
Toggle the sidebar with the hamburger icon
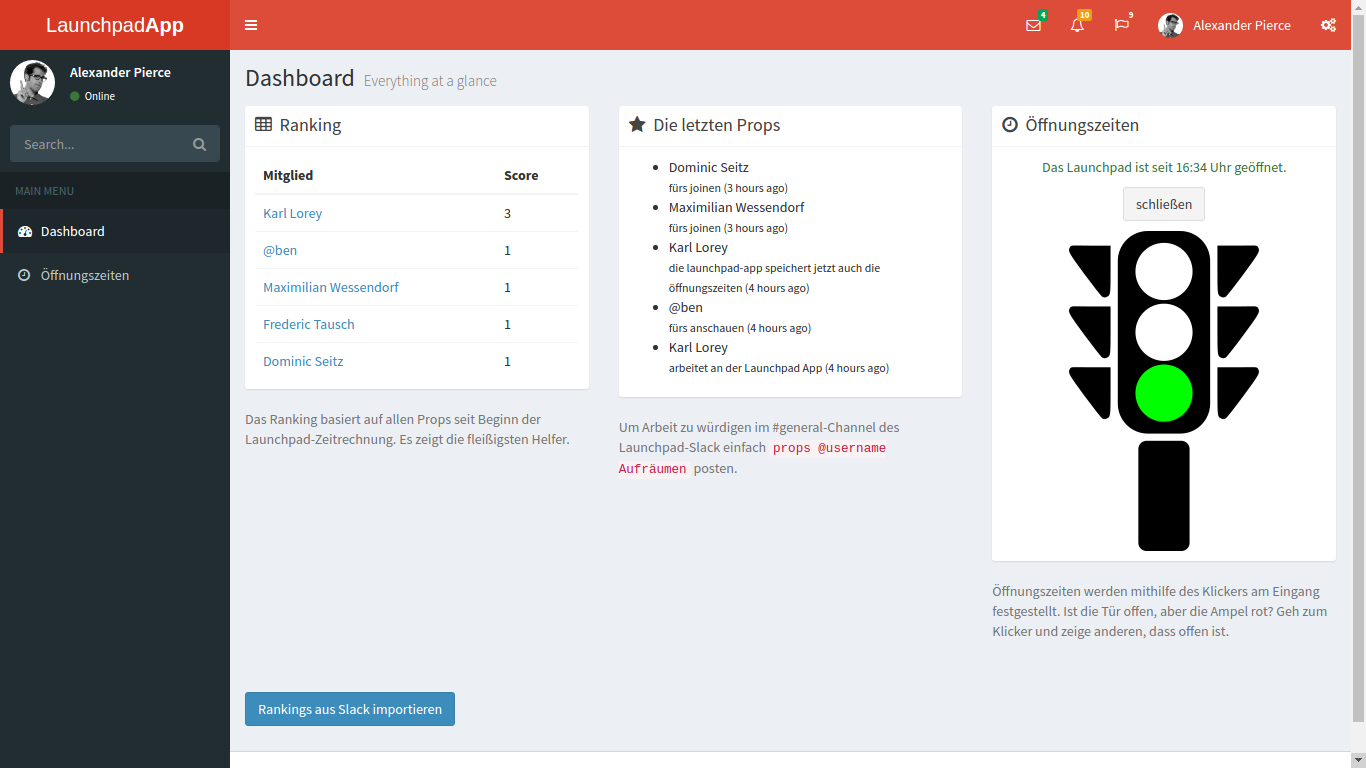tap(251, 25)
